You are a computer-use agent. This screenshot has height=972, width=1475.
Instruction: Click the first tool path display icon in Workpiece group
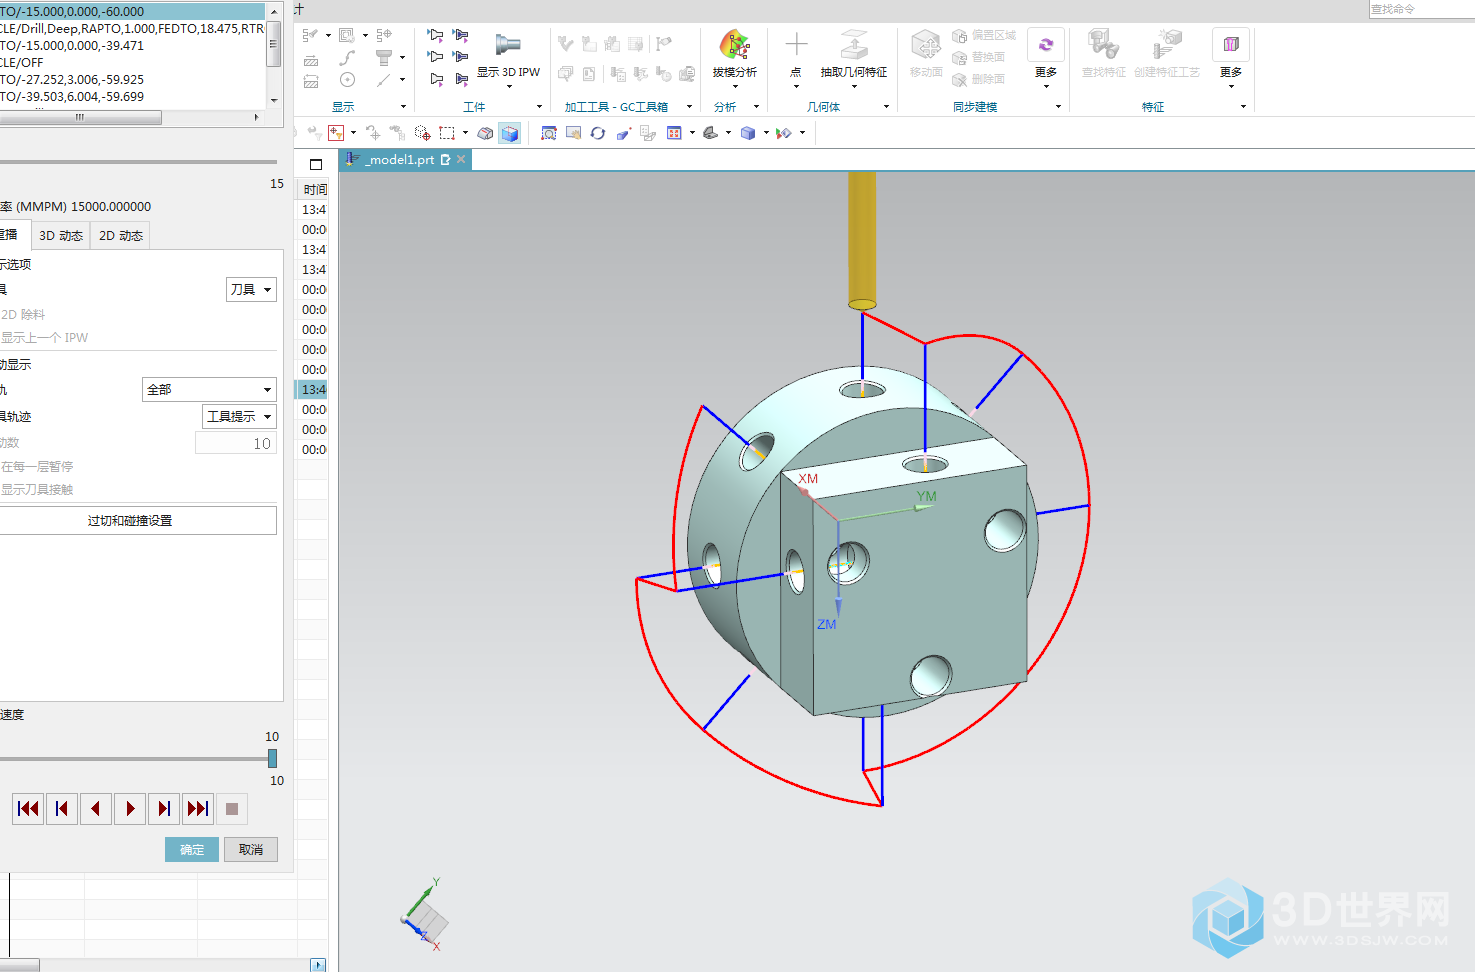[x=435, y=36]
